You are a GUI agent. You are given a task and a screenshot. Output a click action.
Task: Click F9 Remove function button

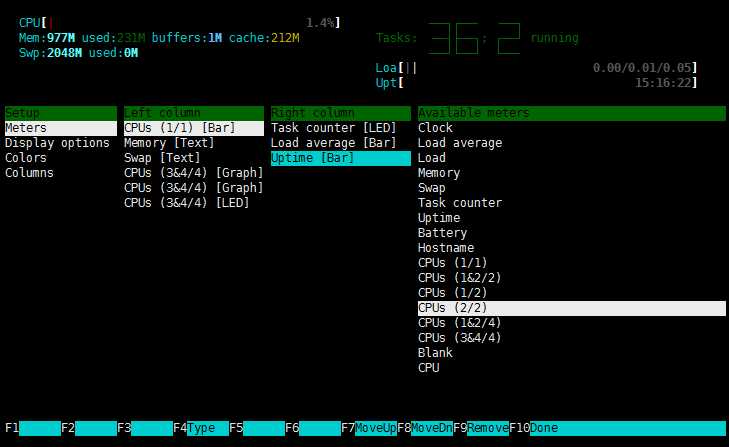481,428
